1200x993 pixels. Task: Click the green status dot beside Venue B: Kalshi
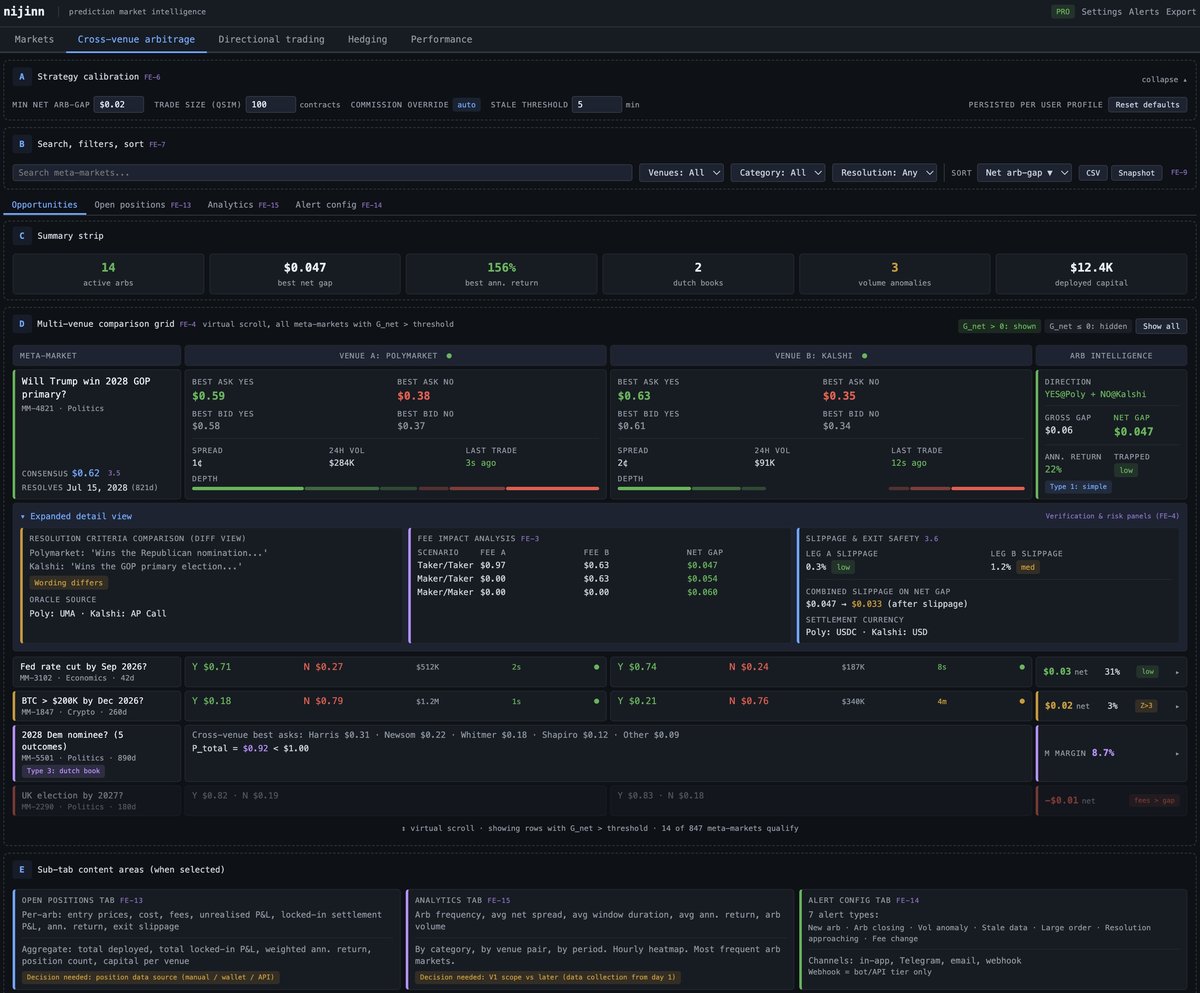coord(867,355)
